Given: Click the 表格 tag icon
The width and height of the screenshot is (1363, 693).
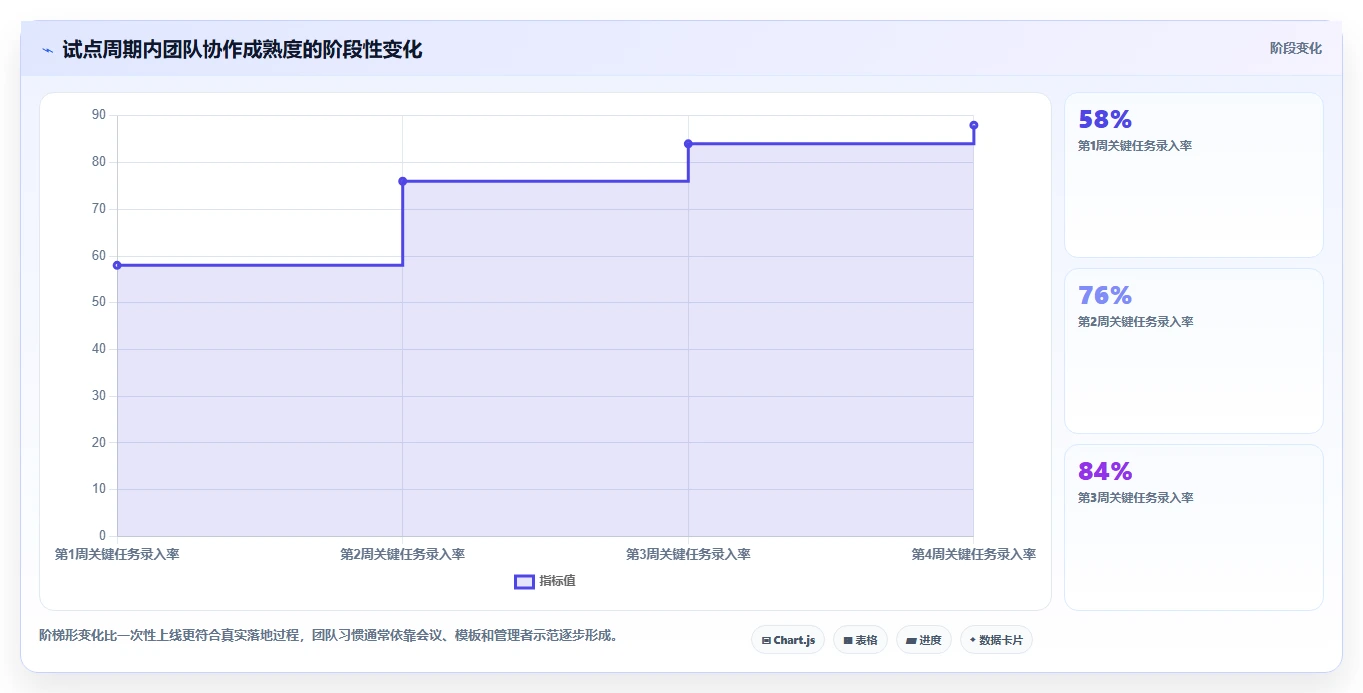Looking at the screenshot, I should click(x=848, y=640).
